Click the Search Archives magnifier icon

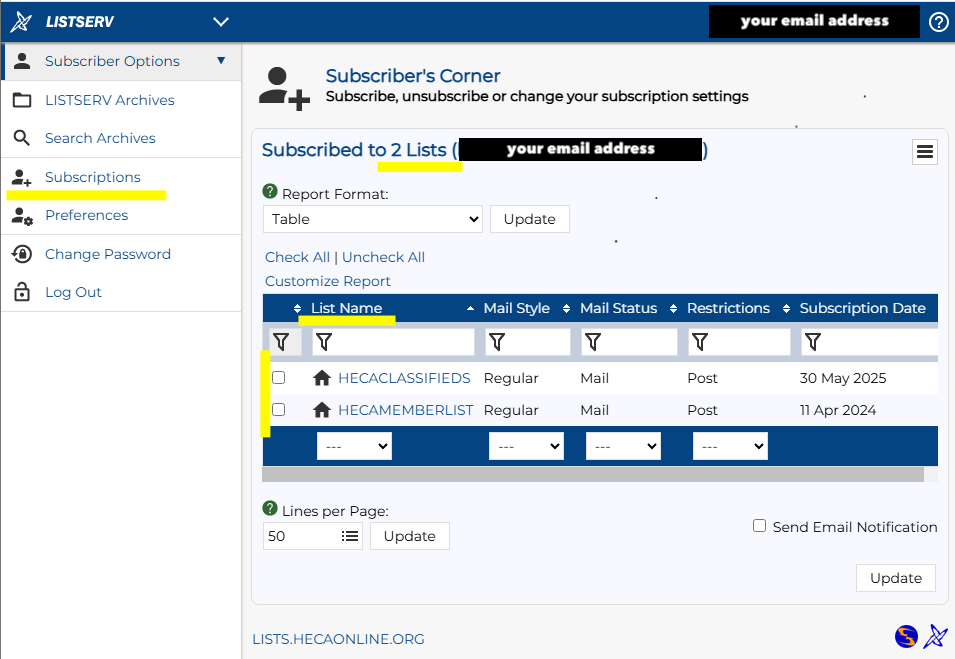coord(22,138)
